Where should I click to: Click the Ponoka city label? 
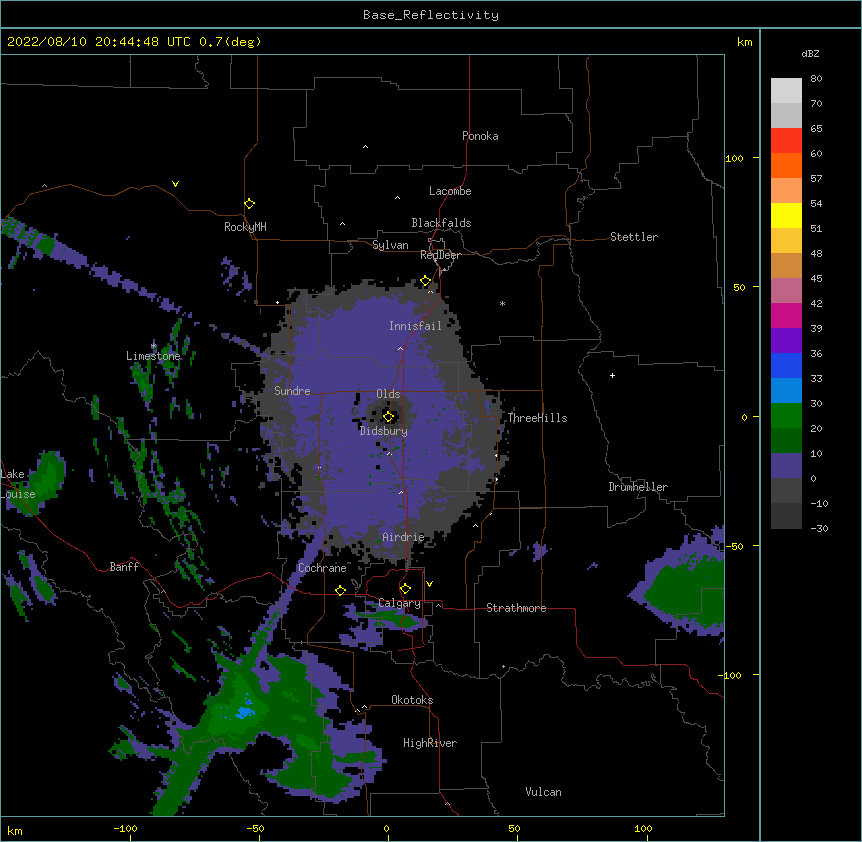pyautogui.click(x=480, y=136)
